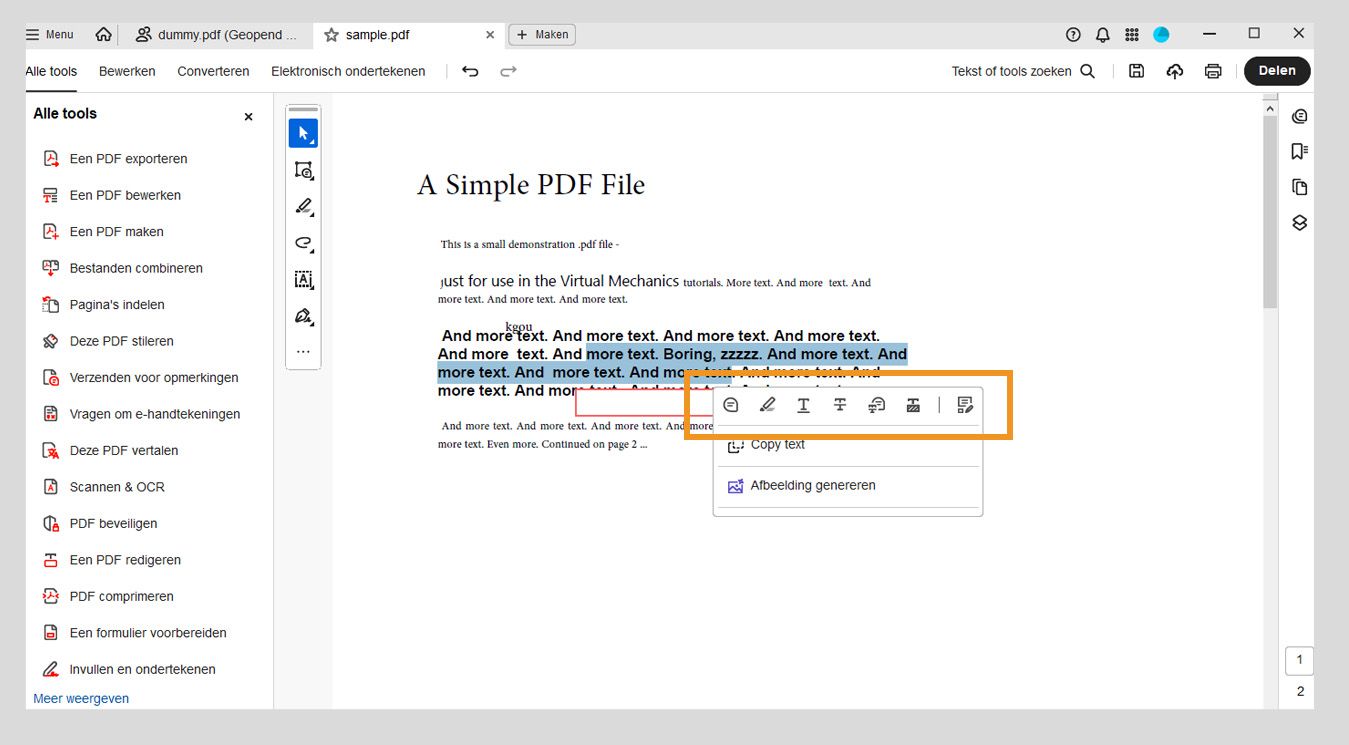Open Een PDF maken tool
This screenshot has width=1349, height=745.
point(115,232)
